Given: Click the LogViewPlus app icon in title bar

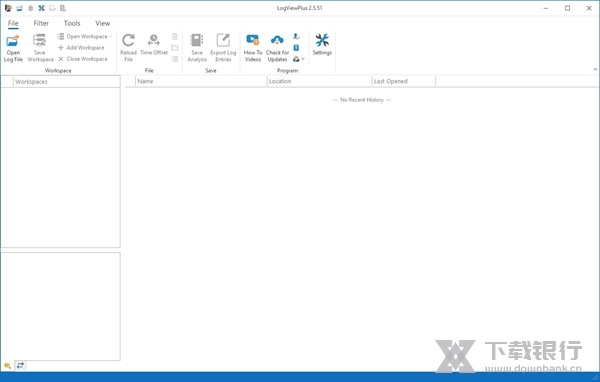Looking at the screenshot, I should coord(8,8).
